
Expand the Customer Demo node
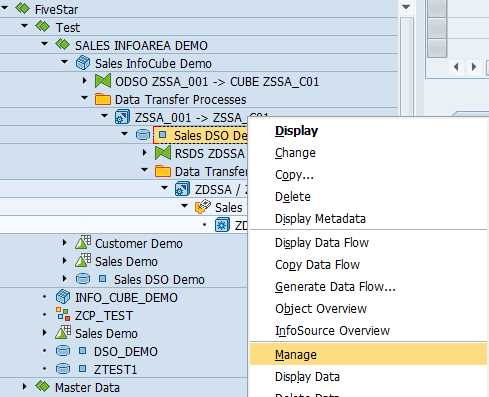pos(65,242)
